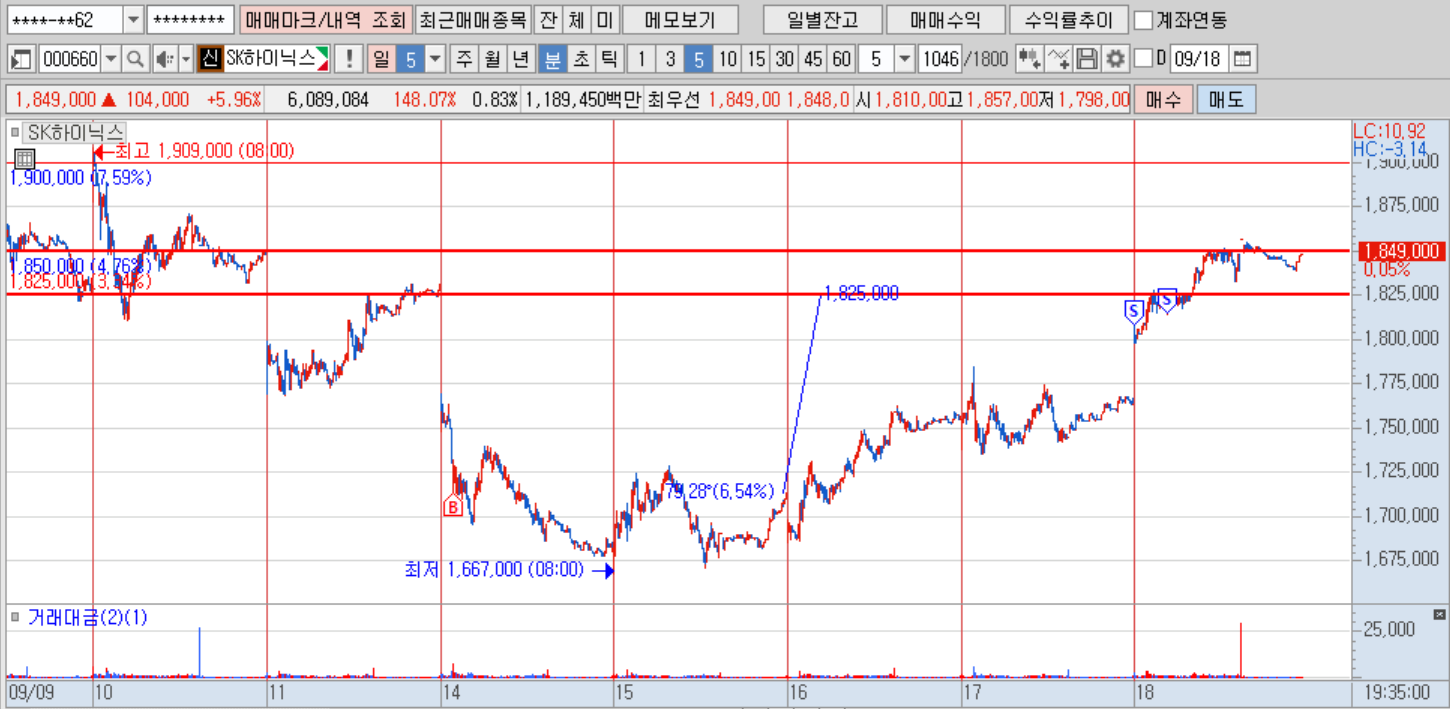This screenshot has width=1450, height=709.
Task: Click account password field
Action: click(x=191, y=19)
